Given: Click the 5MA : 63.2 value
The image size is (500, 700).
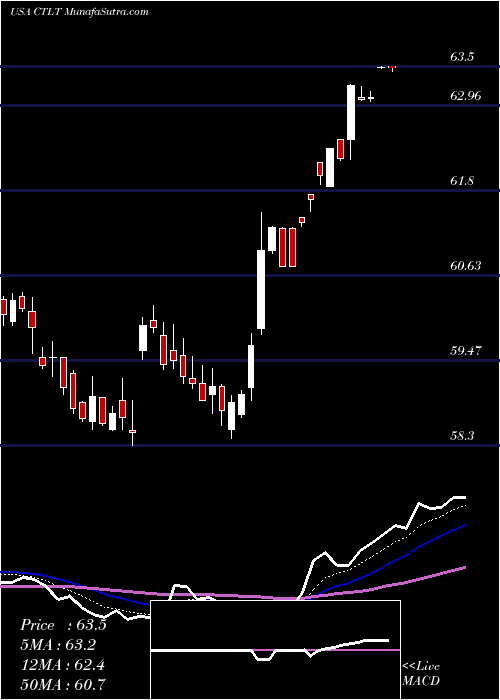Looking at the screenshot, I should tap(58, 645).
